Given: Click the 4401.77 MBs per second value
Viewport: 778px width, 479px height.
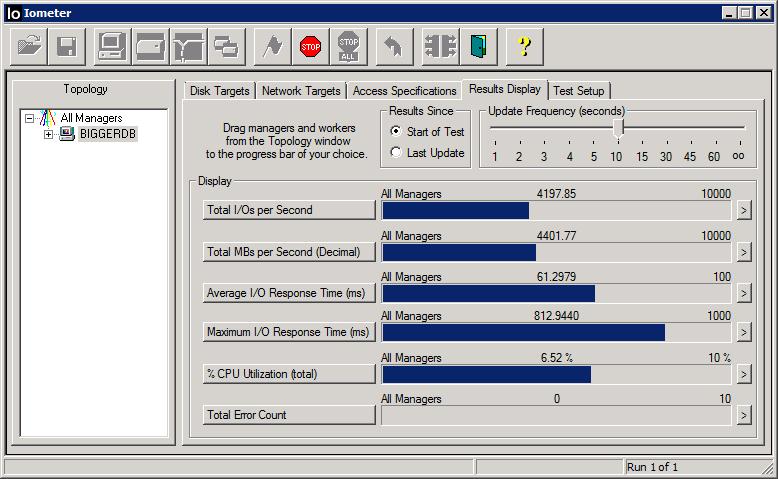Looking at the screenshot, I should [x=556, y=235].
